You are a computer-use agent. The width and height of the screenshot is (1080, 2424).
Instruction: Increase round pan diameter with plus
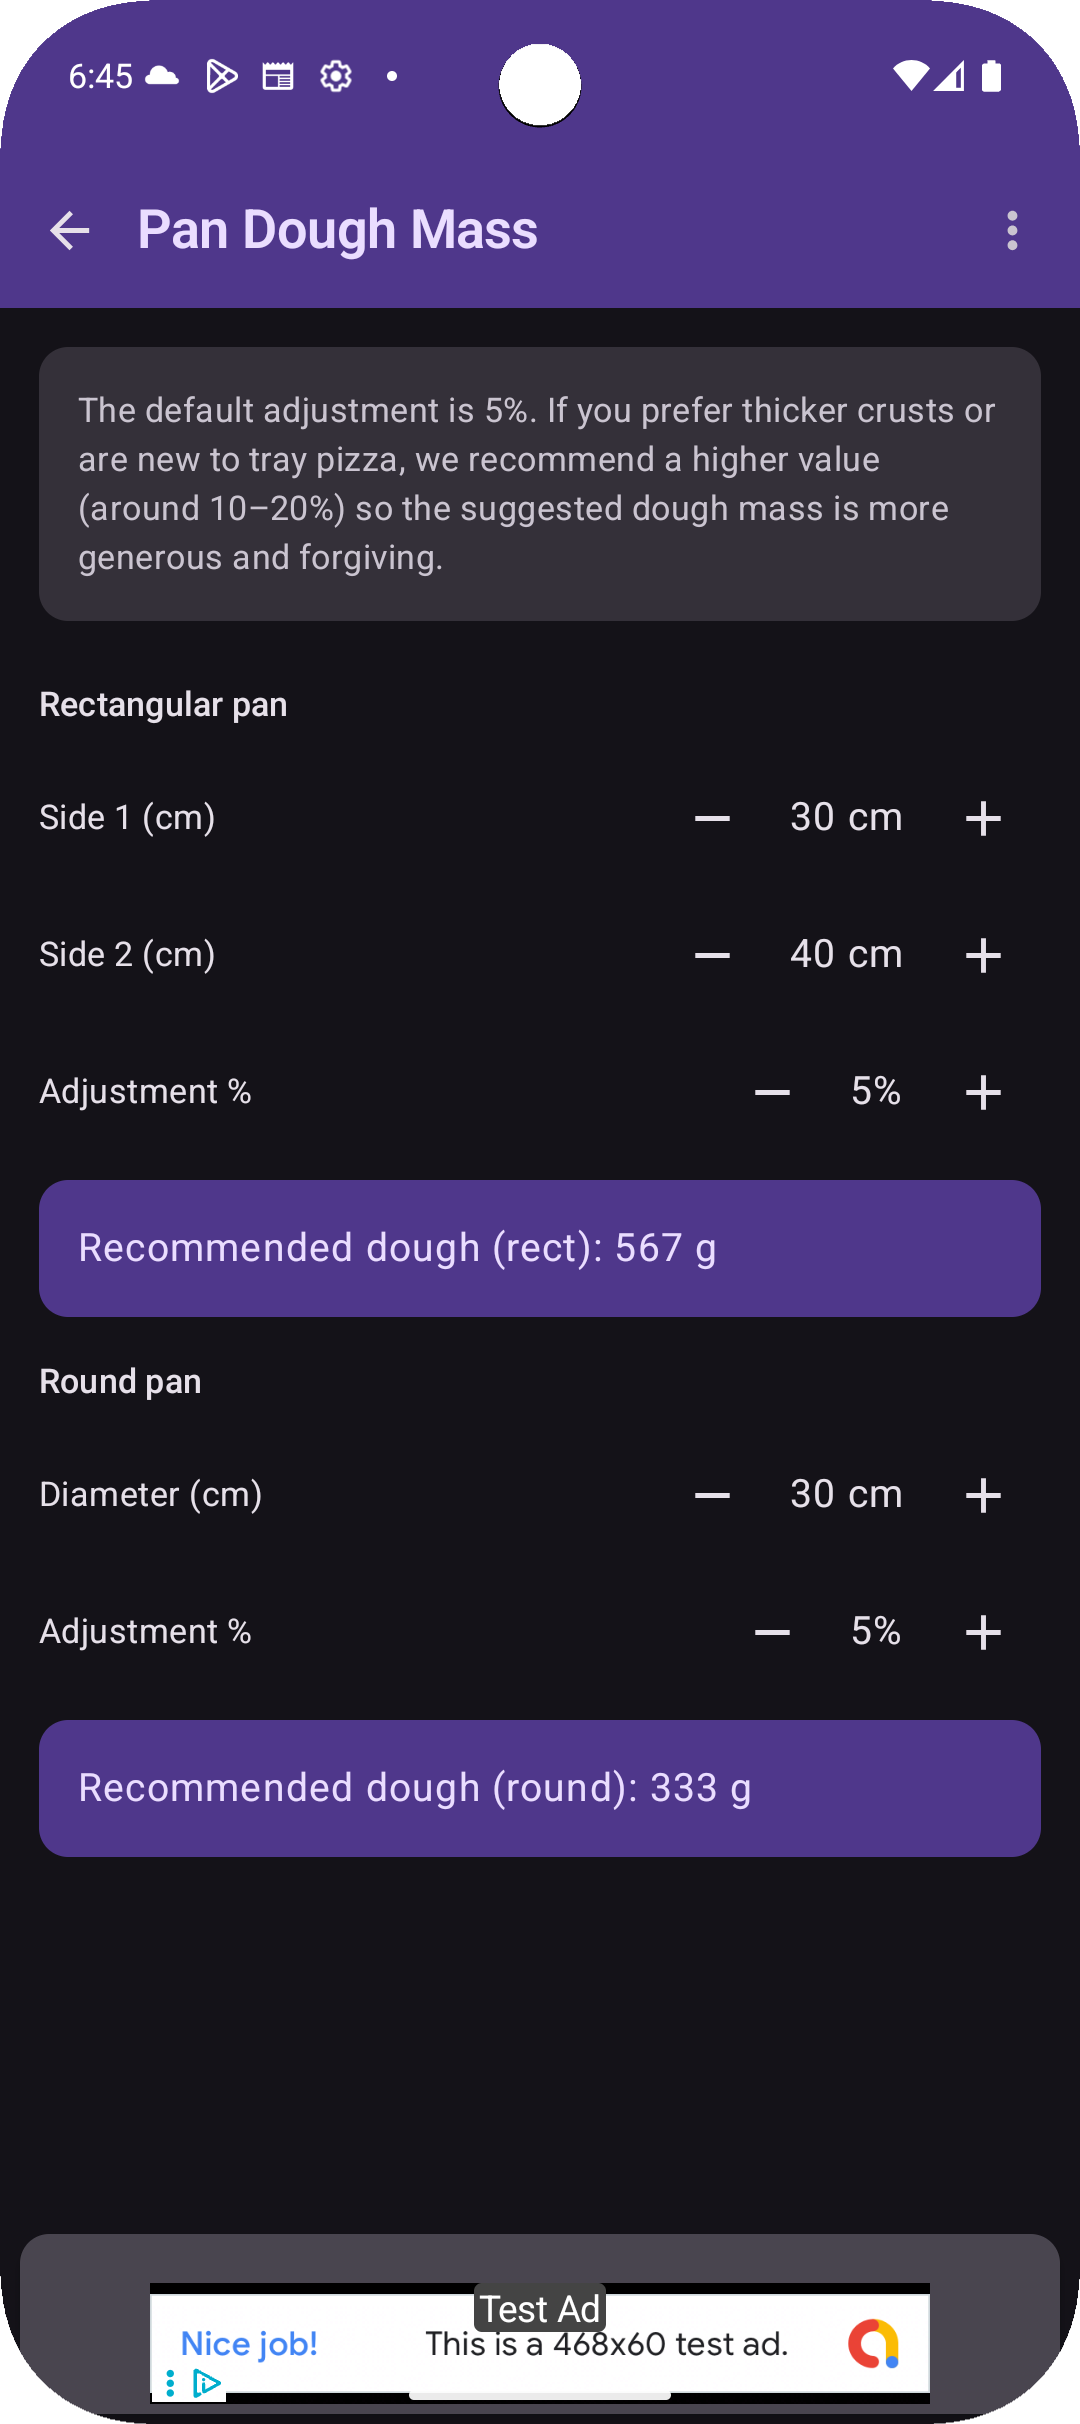click(x=983, y=1495)
